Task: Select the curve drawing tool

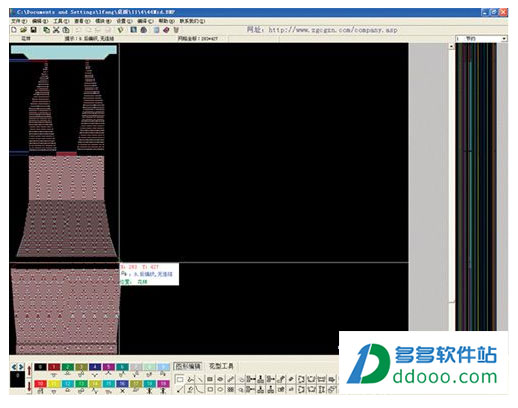Action: 200,389
